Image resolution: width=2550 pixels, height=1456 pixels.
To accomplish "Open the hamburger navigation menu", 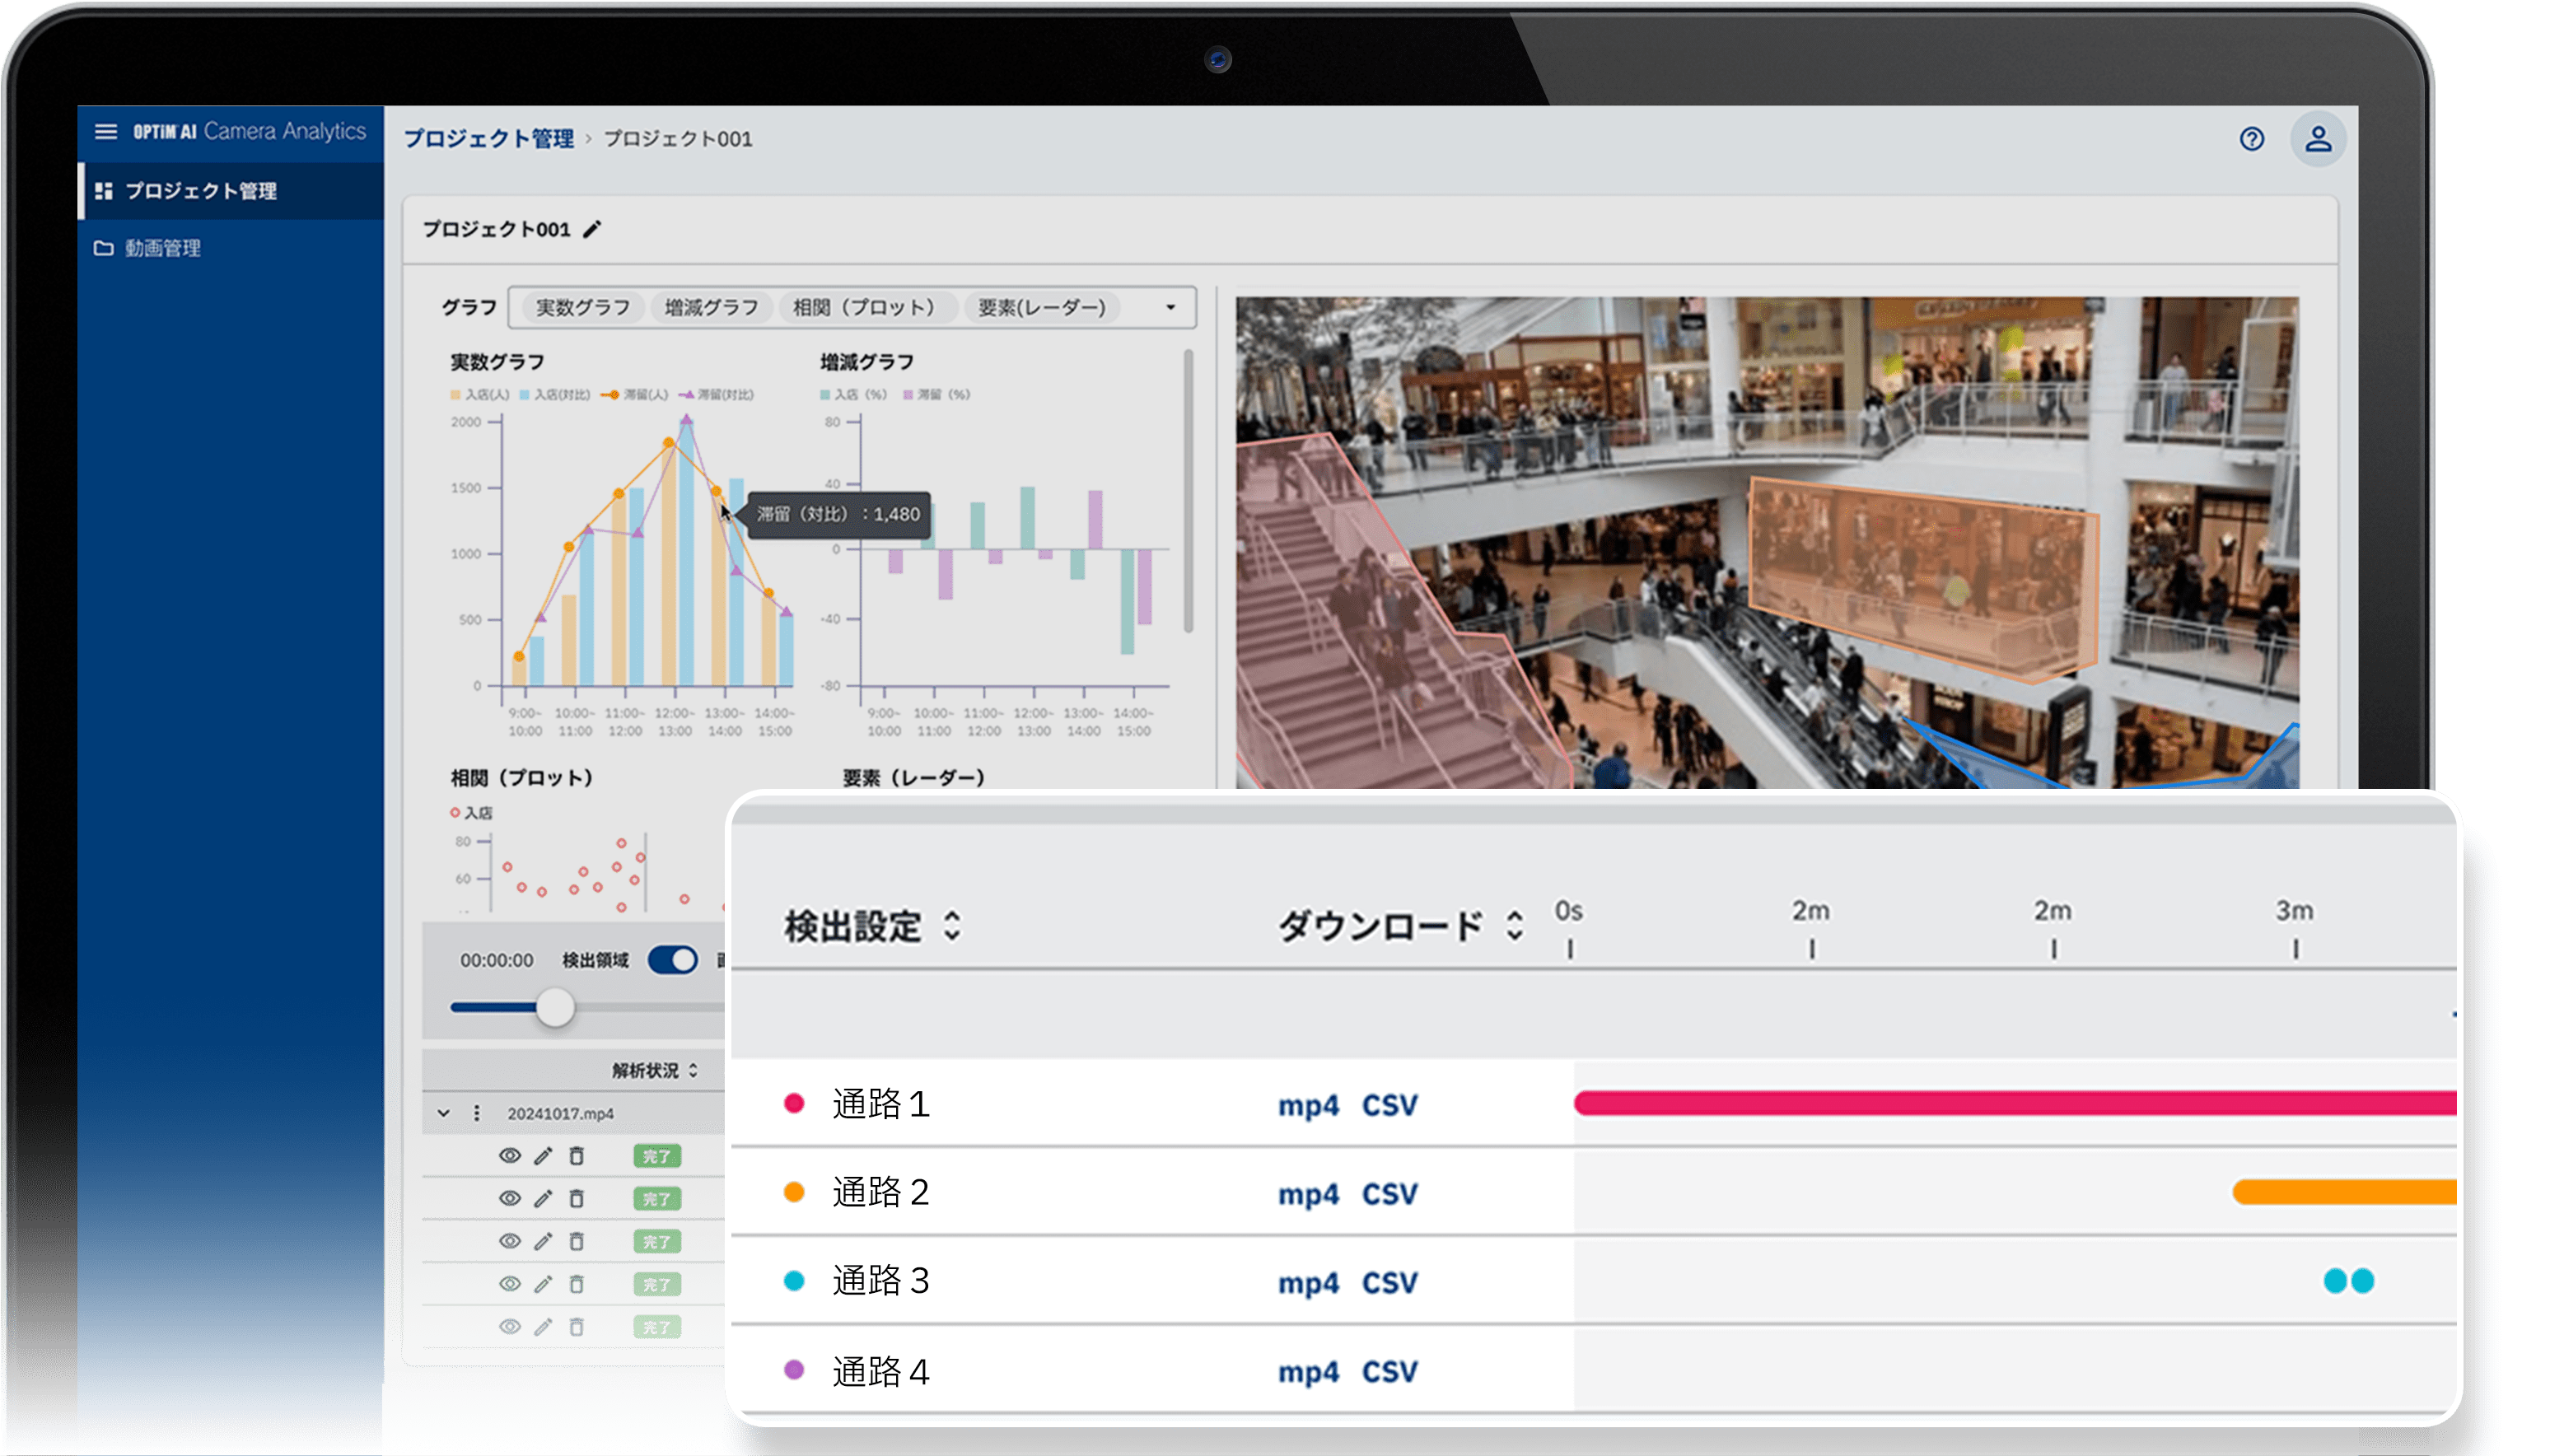I will pyautogui.click(x=106, y=131).
